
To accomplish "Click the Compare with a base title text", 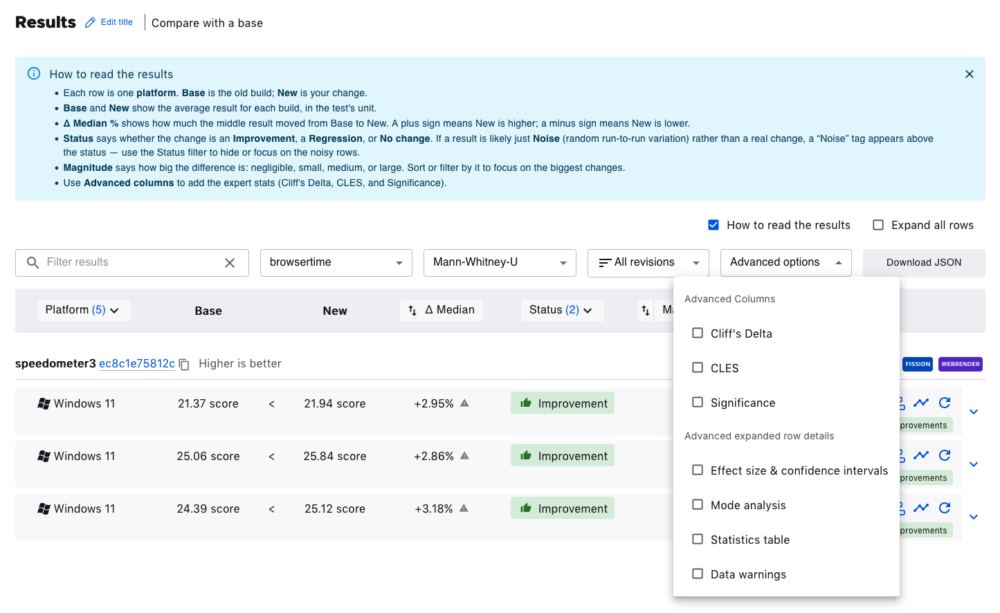I will tap(207, 23).
